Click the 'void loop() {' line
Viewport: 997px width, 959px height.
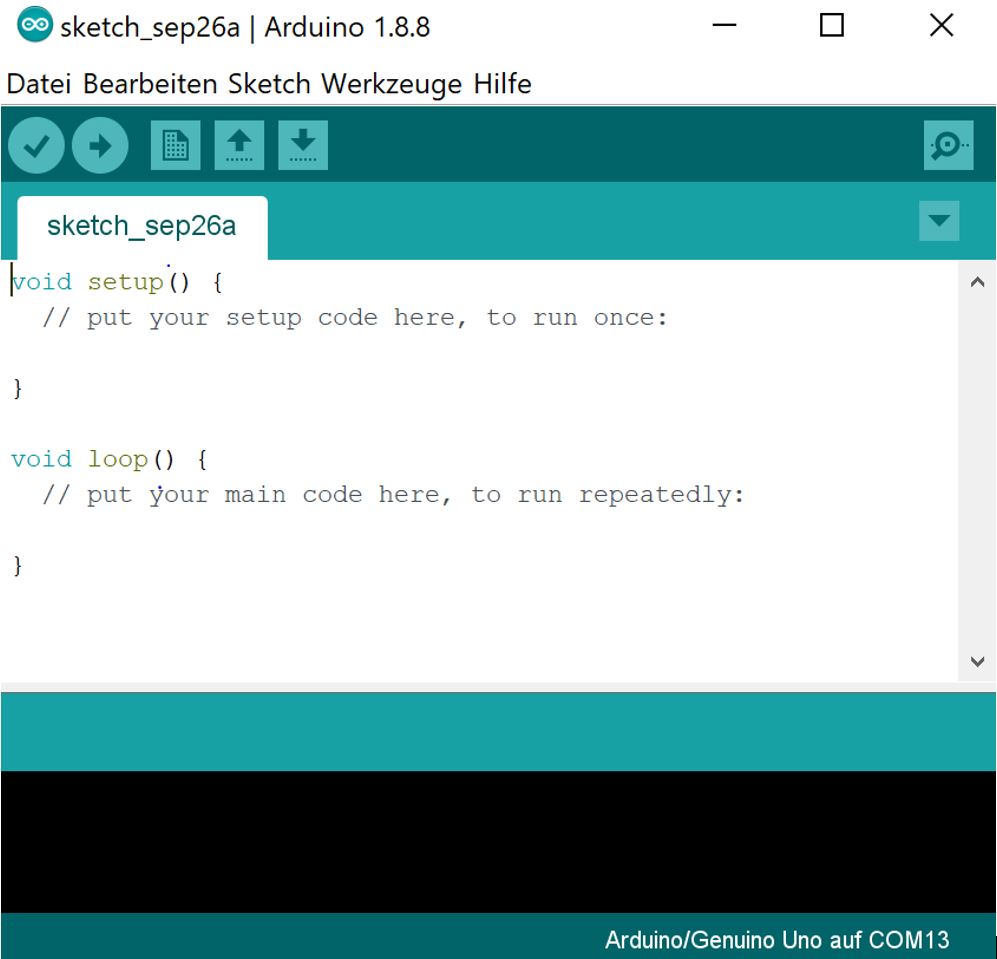point(109,459)
